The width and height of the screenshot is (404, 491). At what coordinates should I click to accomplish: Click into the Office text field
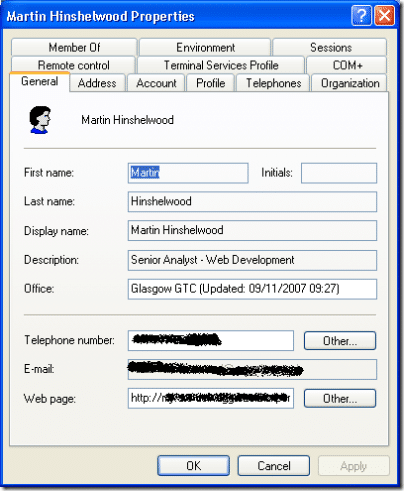pyautogui.click(x=252, y=289)
